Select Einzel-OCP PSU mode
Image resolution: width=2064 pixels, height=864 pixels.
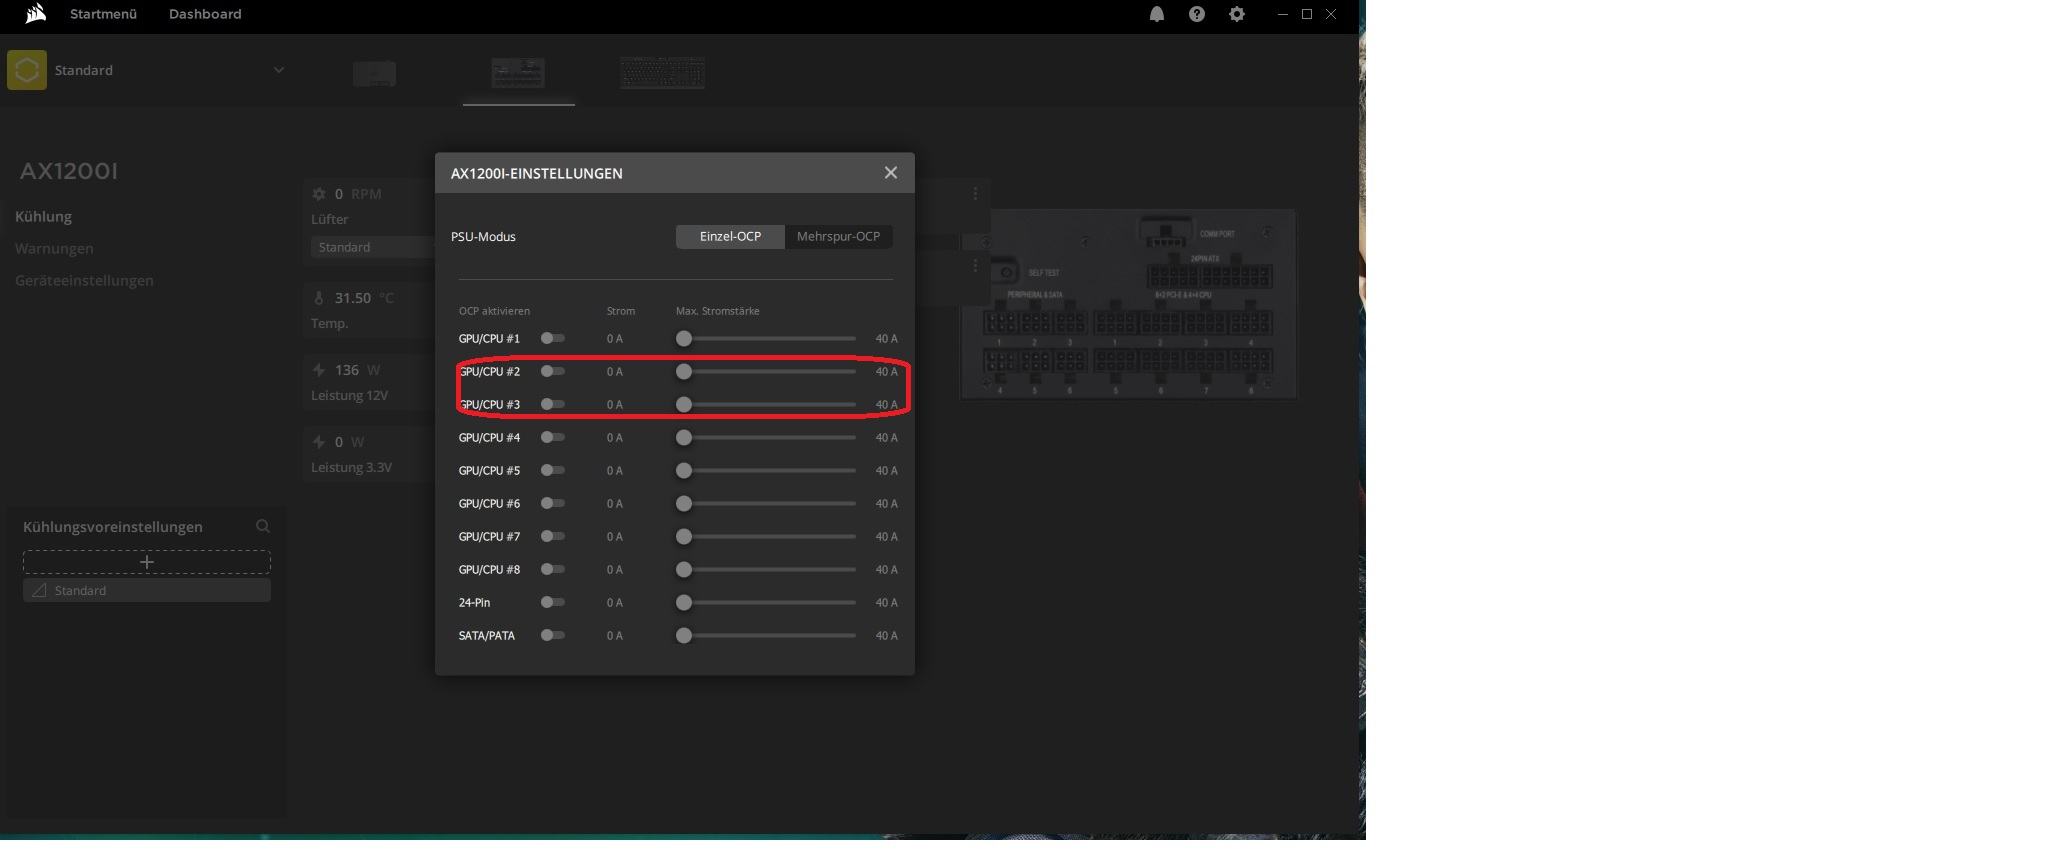tap(730, 236)
